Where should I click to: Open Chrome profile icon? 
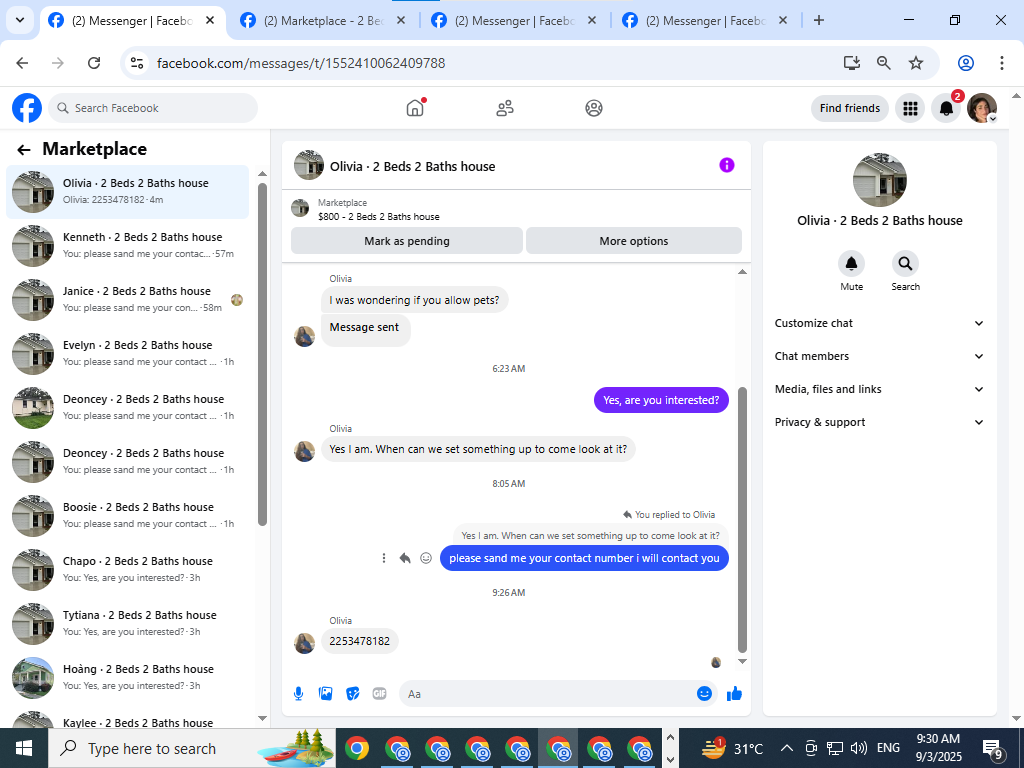tap(966, 63)
